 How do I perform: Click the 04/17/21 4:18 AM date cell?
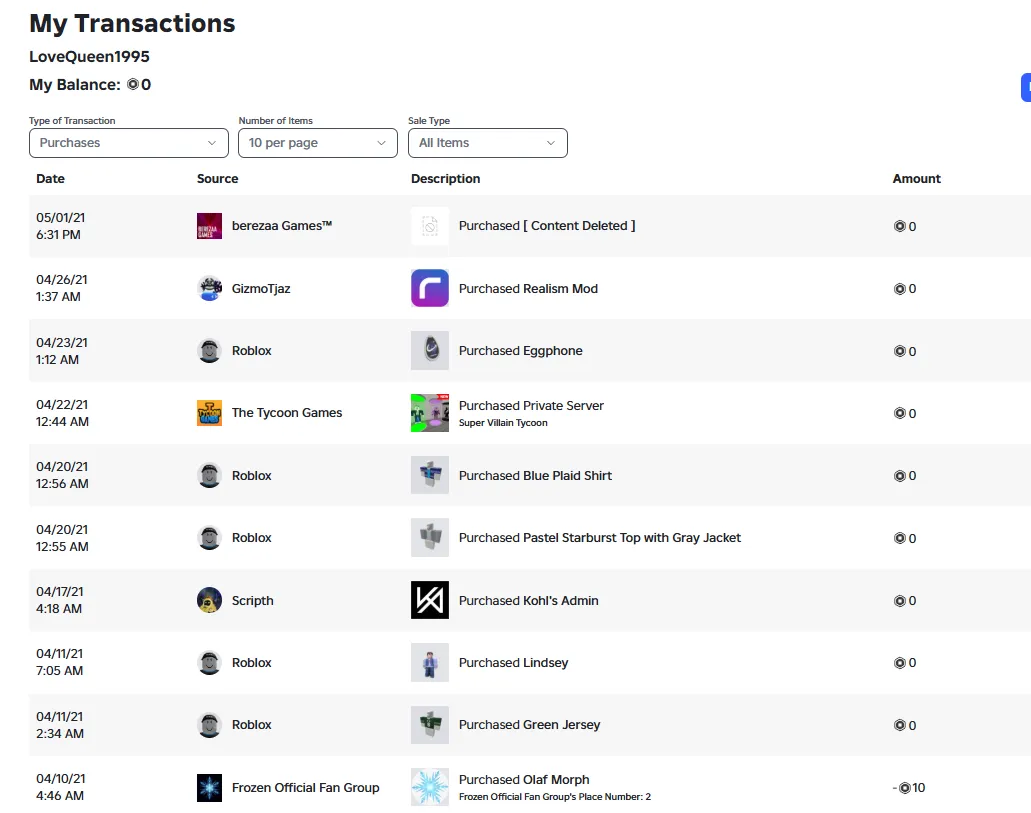tap(60, 600)
